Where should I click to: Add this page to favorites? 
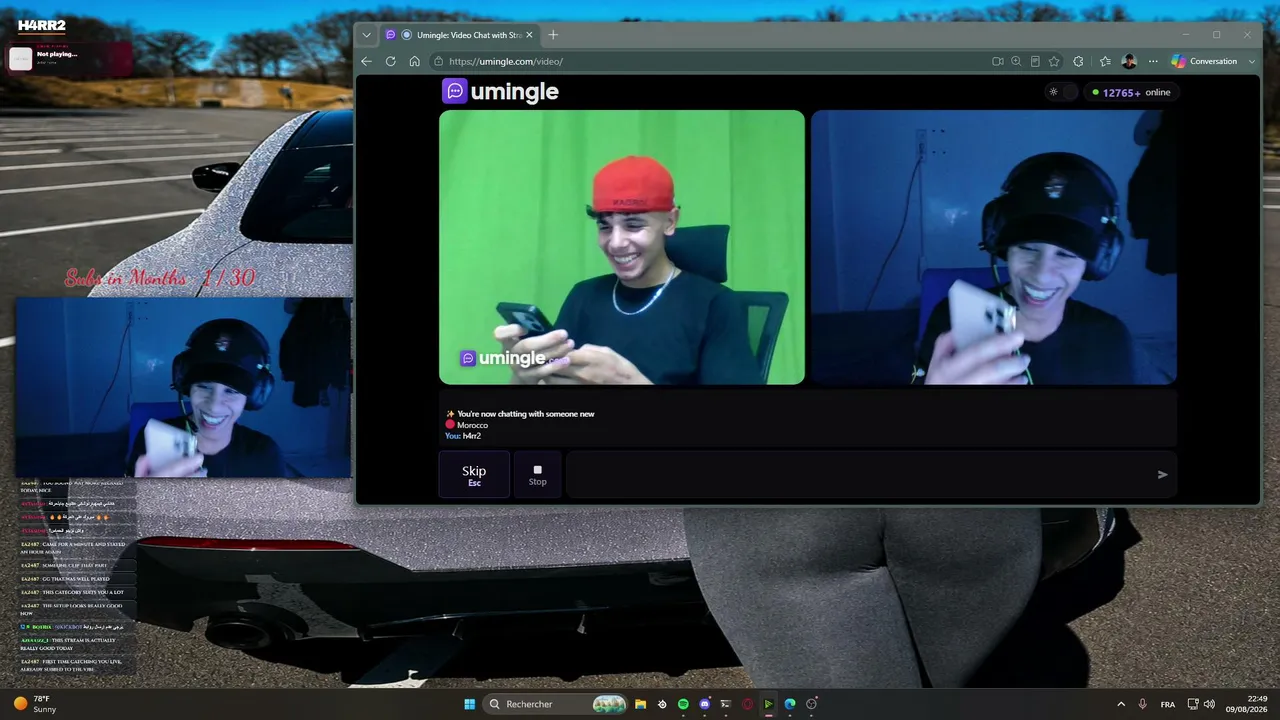pos(1054,61)
